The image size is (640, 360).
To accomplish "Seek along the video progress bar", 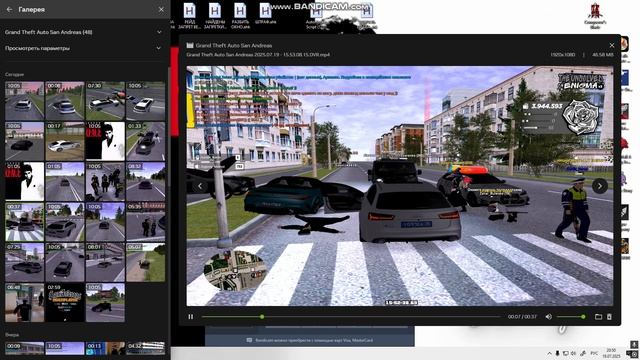I will [351, 317].
